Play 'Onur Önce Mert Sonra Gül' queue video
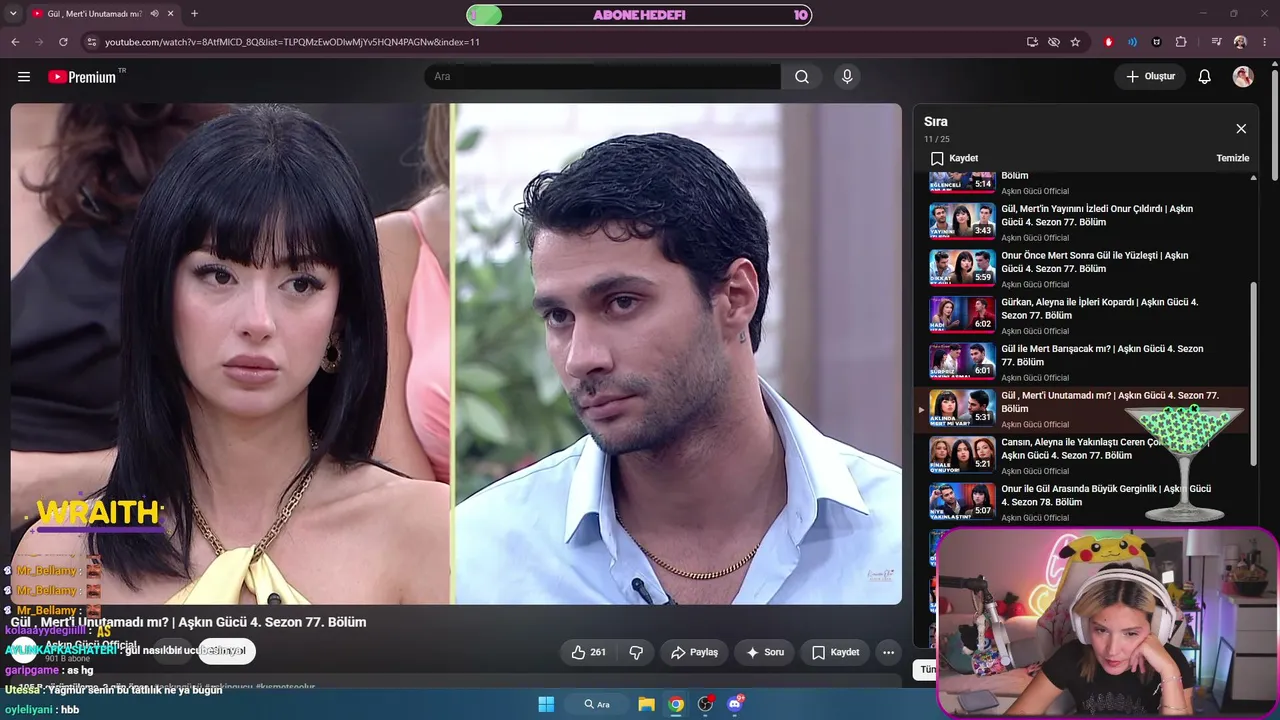Viewport: 1280px width, 720px height. pos(1083,268)
